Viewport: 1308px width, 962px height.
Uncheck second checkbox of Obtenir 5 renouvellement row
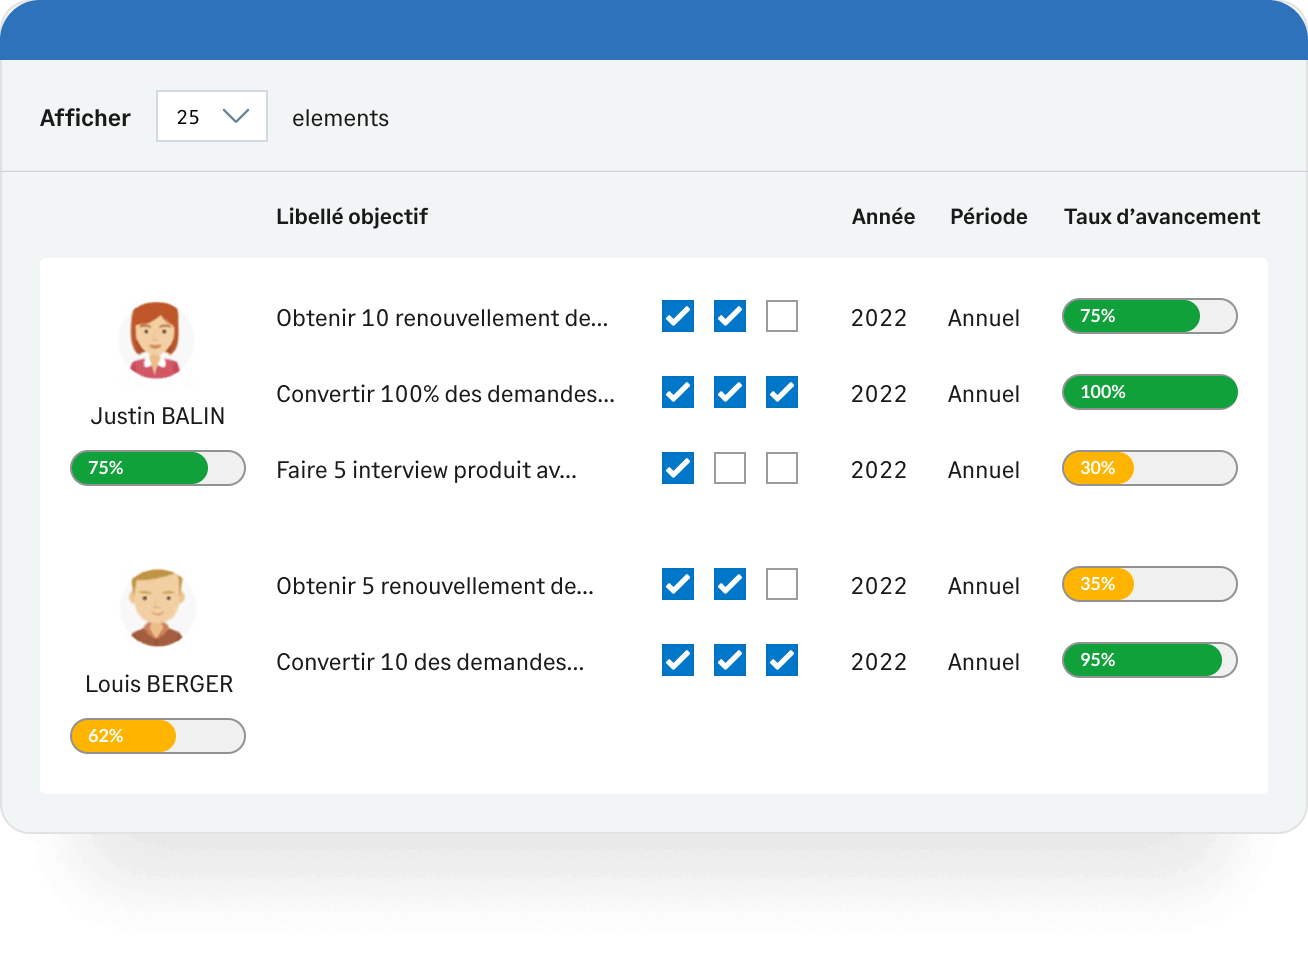(x=730, y=584)
